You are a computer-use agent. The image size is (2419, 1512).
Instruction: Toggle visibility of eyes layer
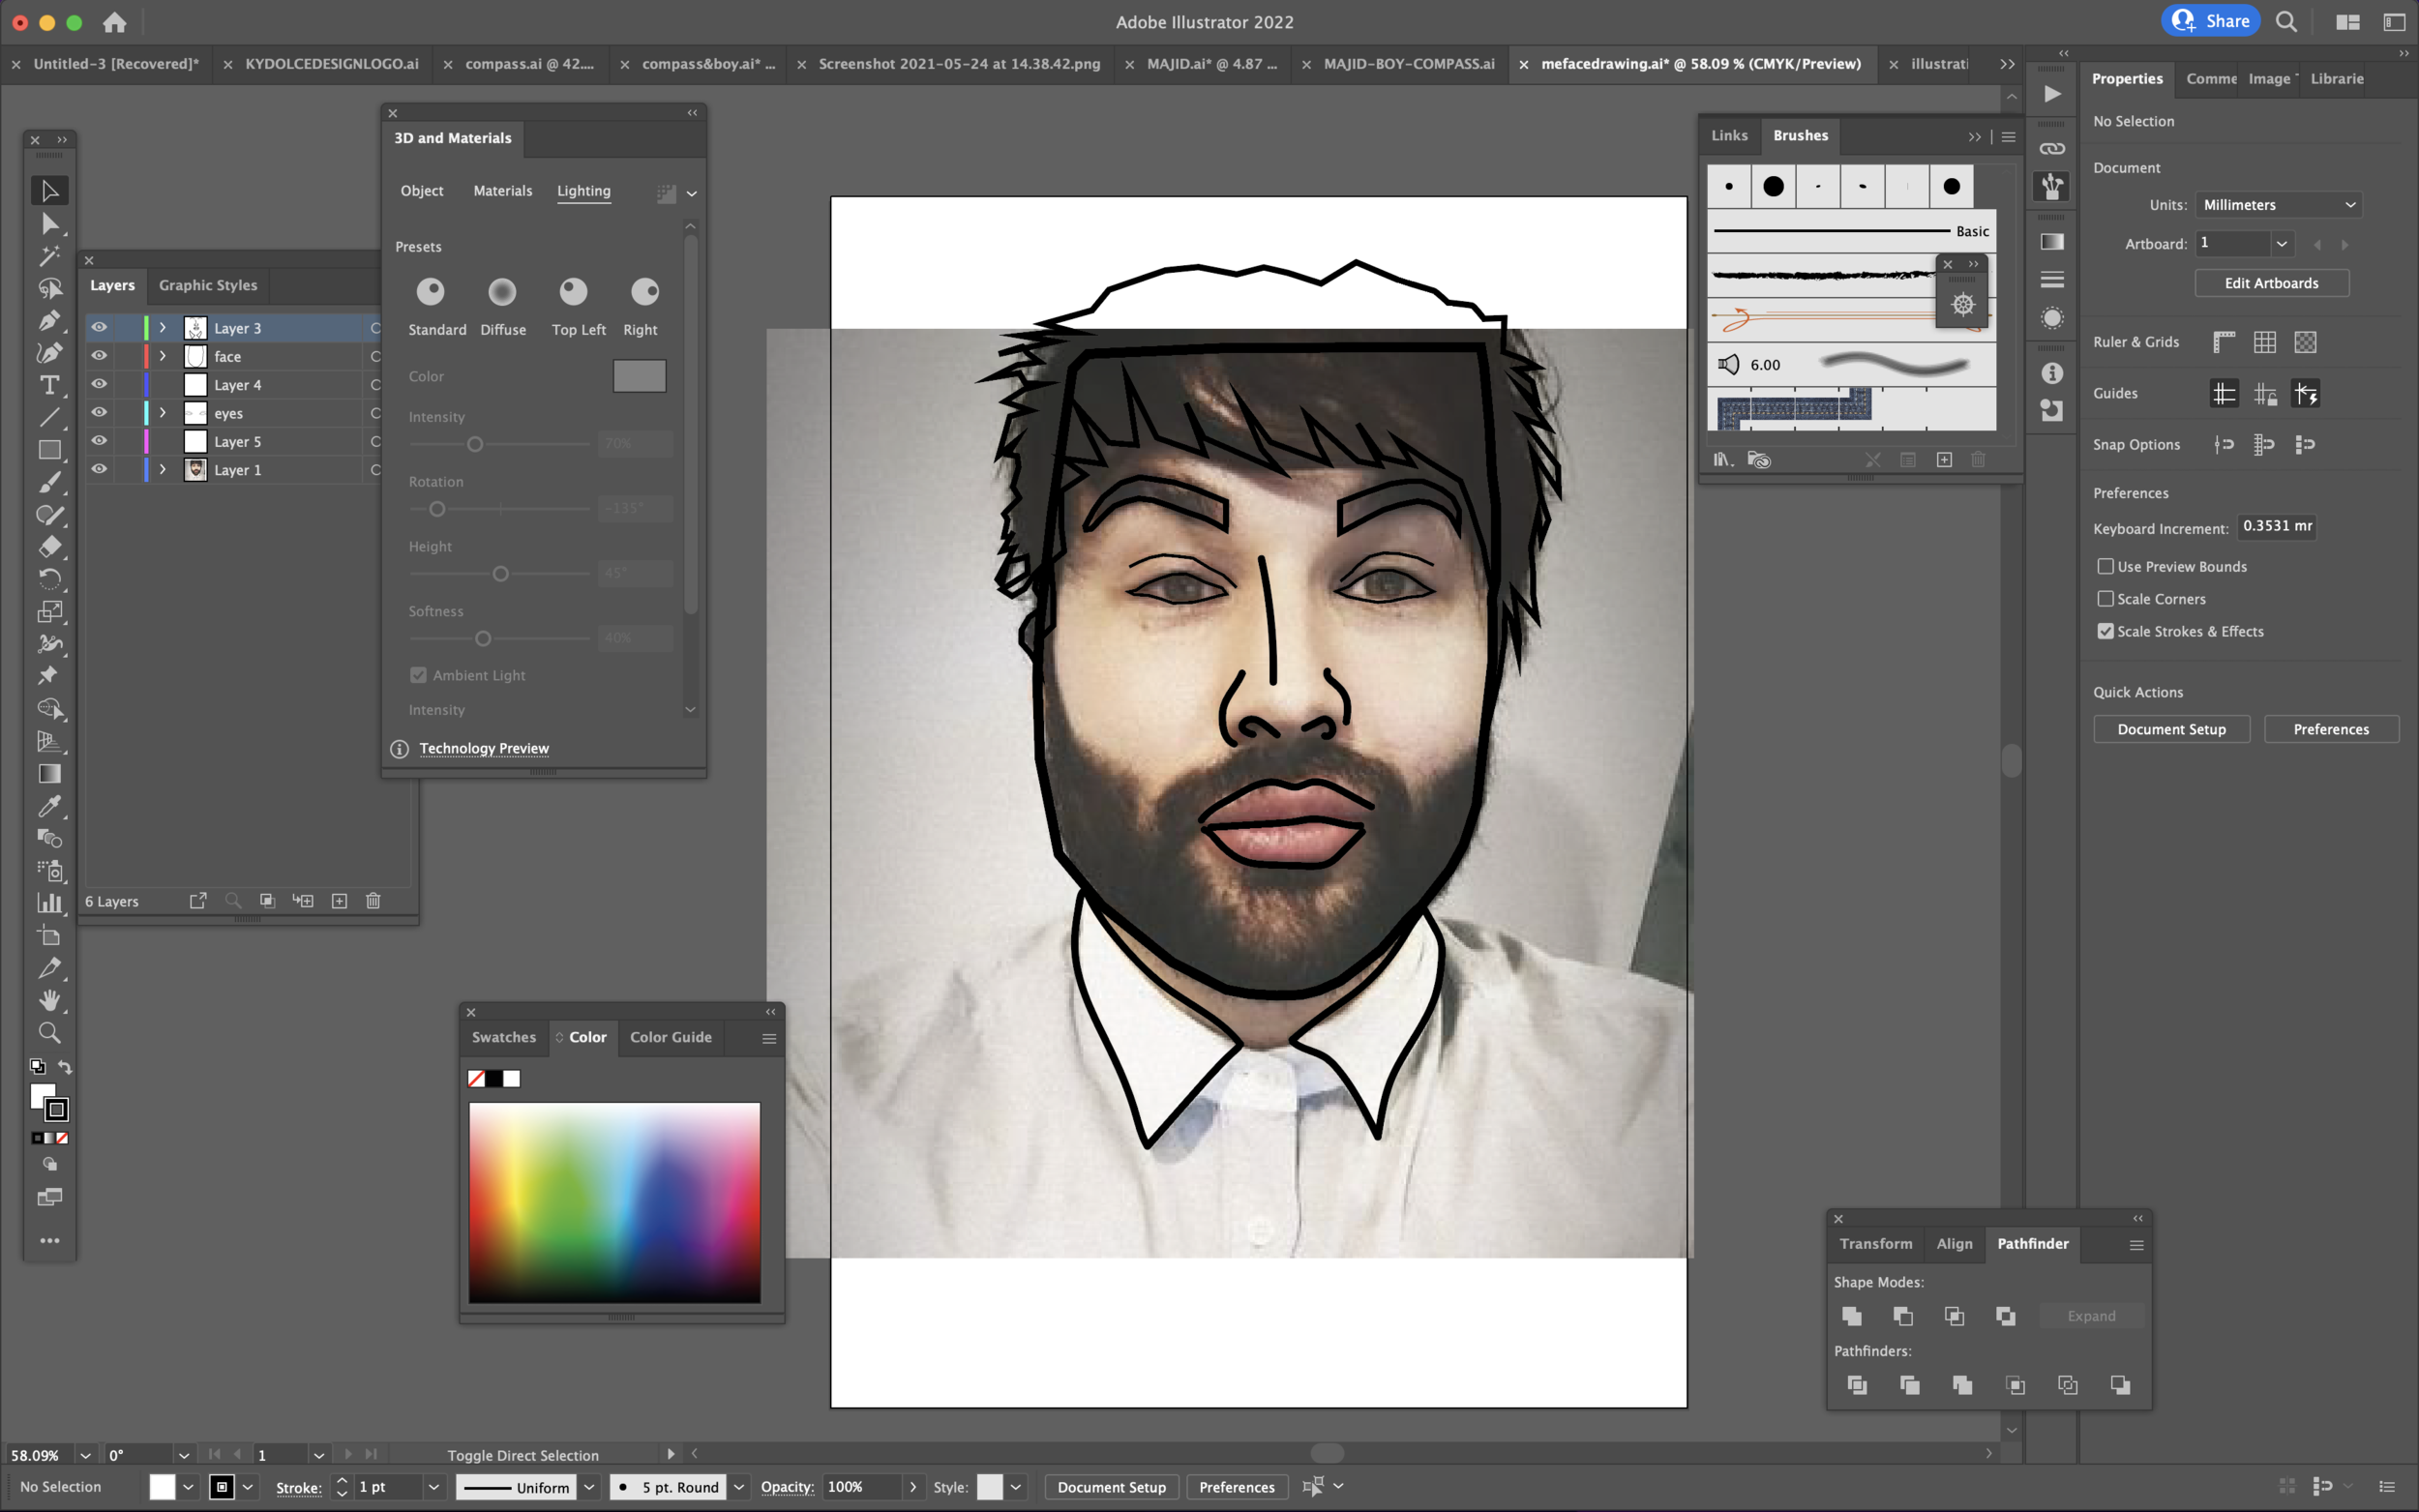(x=99, y=412)
